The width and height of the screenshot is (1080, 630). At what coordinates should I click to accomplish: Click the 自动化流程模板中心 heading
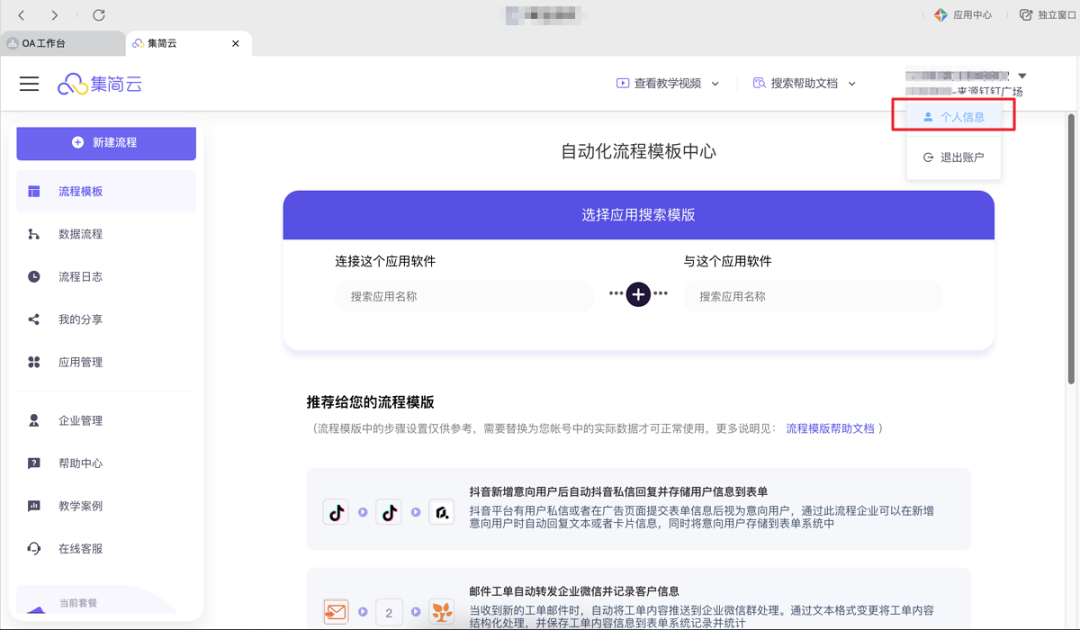coord(638,151)
